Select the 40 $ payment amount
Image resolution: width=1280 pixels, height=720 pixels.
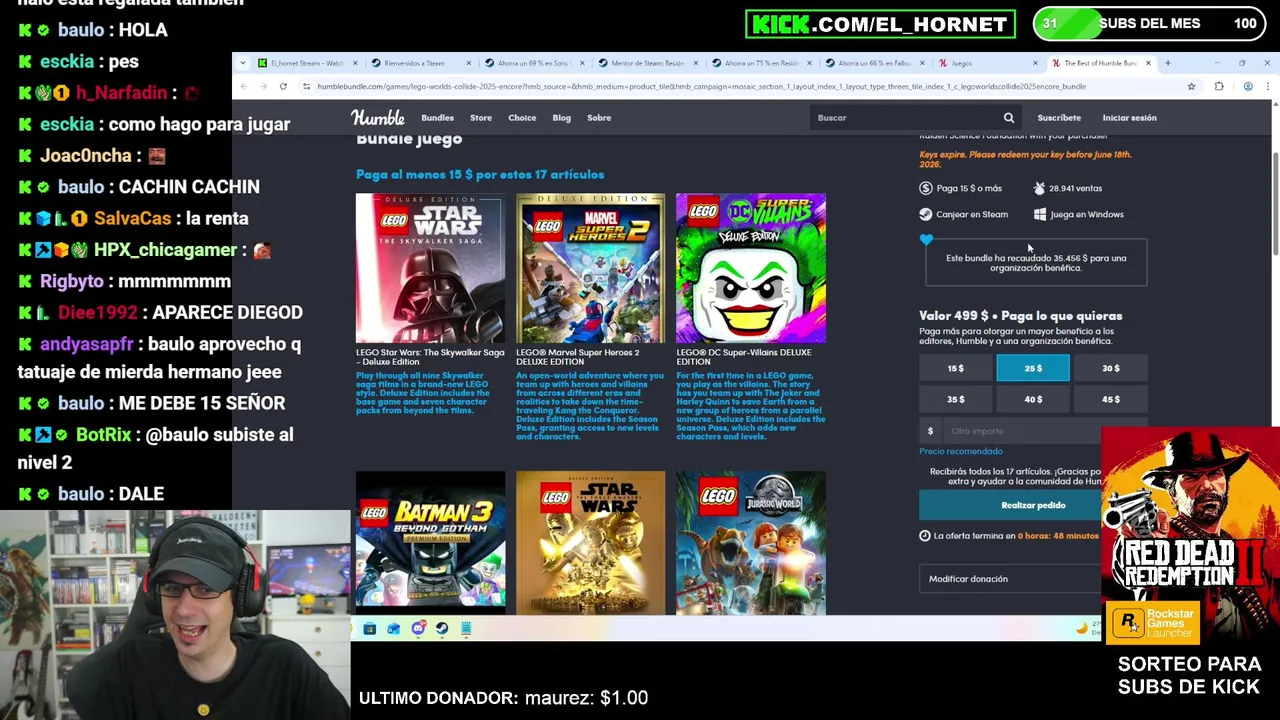point(1033,399)
